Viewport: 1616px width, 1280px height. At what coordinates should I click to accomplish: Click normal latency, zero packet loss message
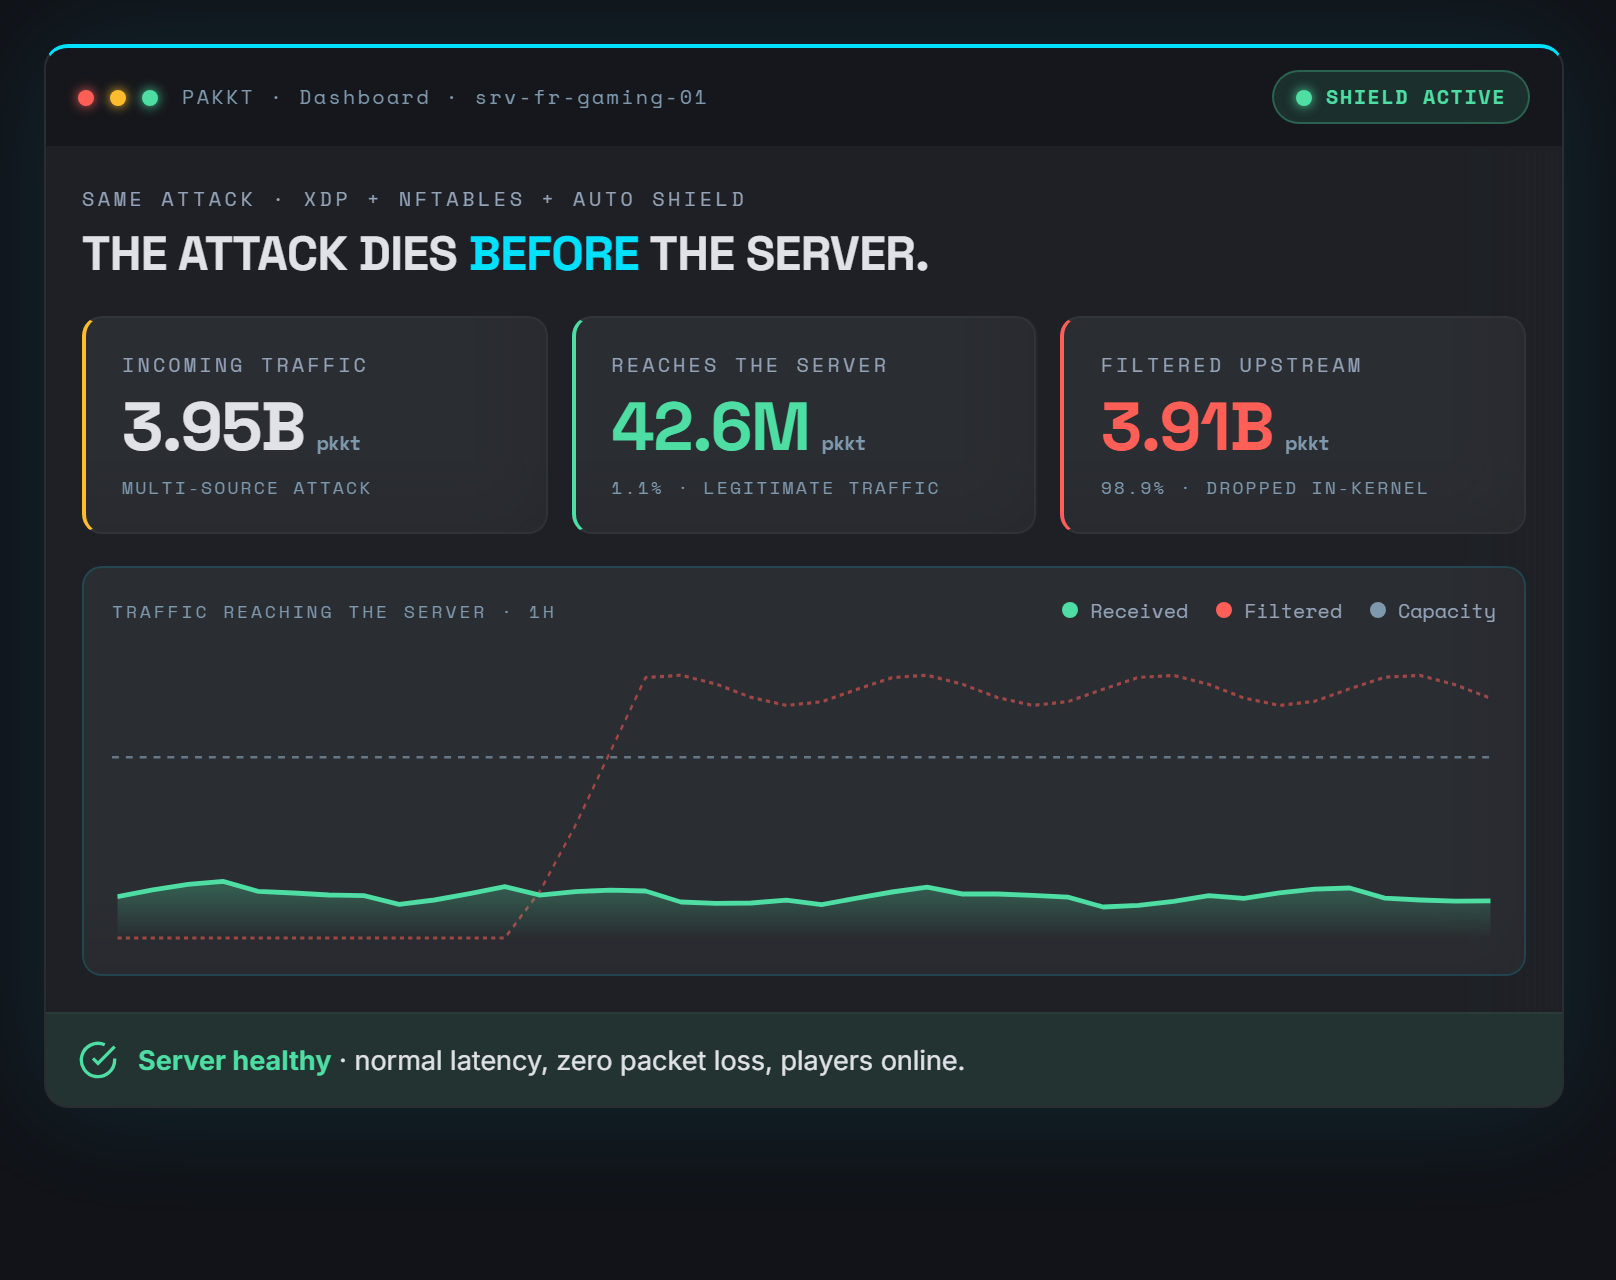point(660,1061)
